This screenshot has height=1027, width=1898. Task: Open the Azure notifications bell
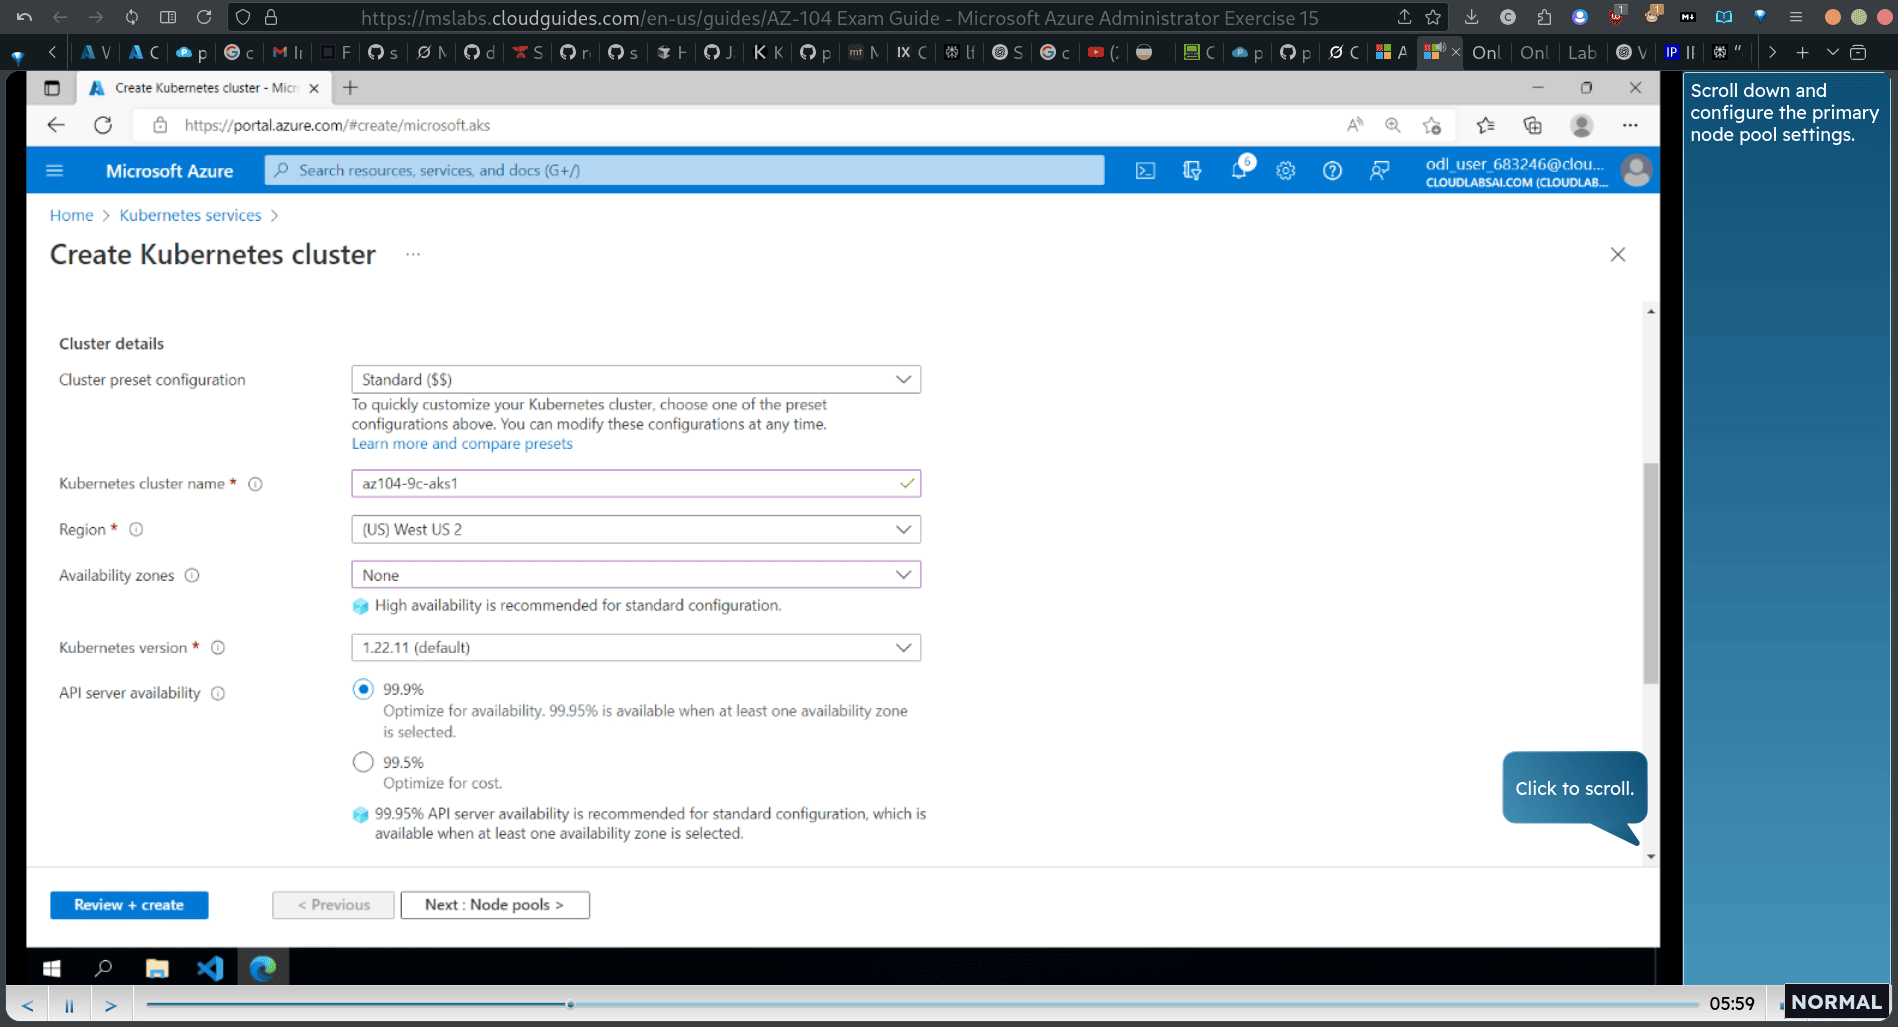pos(1239,170)
